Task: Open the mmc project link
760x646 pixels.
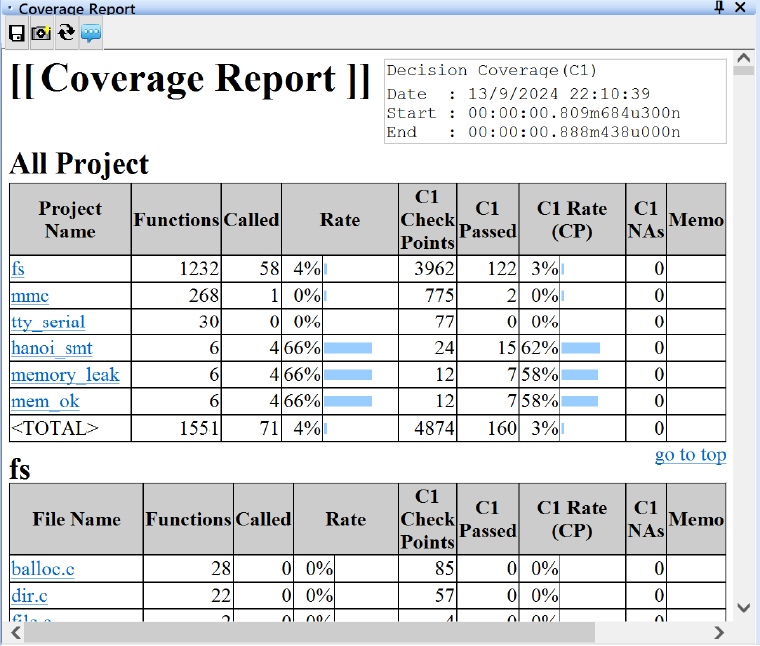Action: point(30,295)
